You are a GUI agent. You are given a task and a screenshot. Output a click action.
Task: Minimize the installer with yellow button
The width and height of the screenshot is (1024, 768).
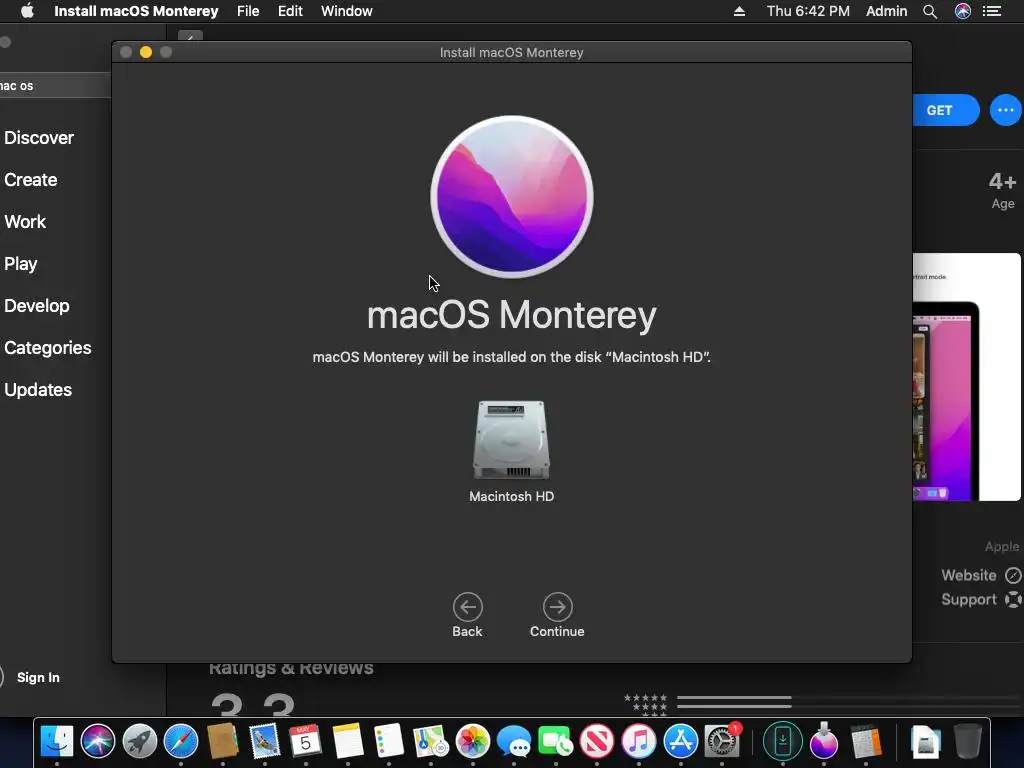[x=146, y=52]
